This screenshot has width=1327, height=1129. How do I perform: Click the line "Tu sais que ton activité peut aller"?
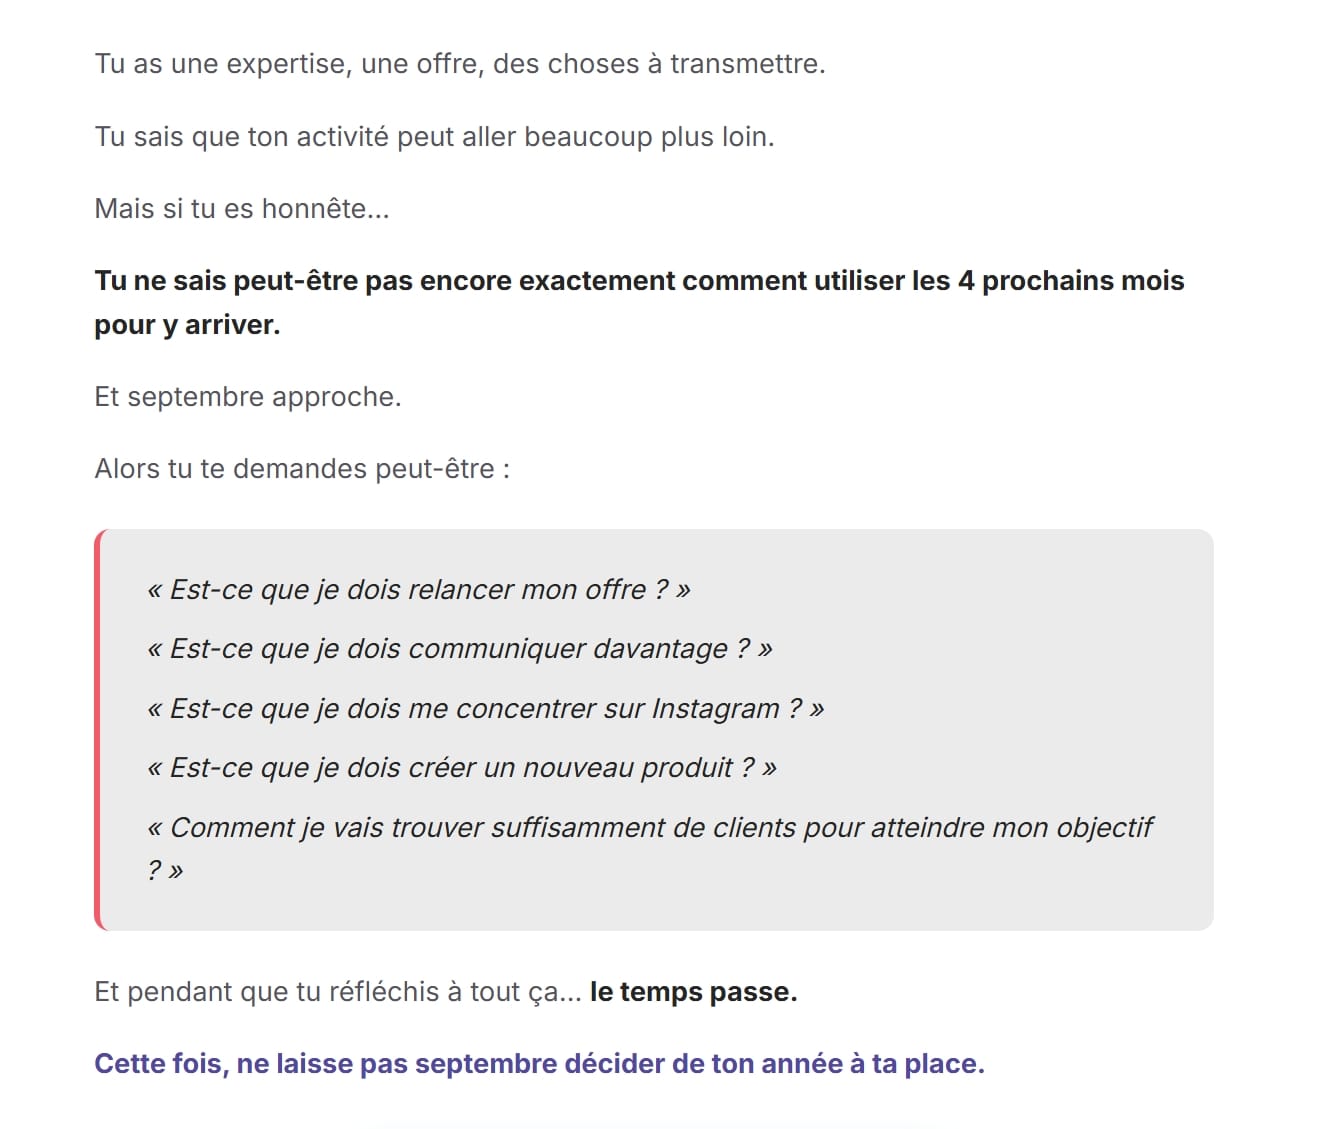435,136
